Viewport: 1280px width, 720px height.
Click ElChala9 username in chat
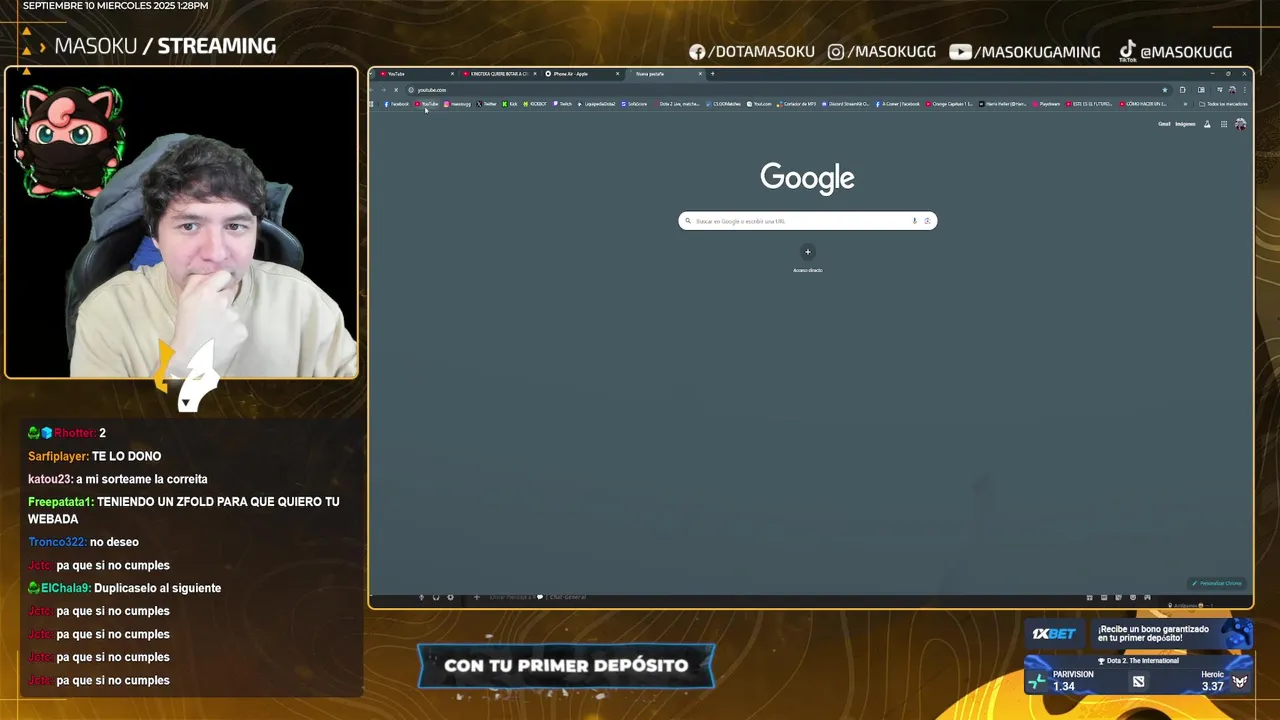66,588
